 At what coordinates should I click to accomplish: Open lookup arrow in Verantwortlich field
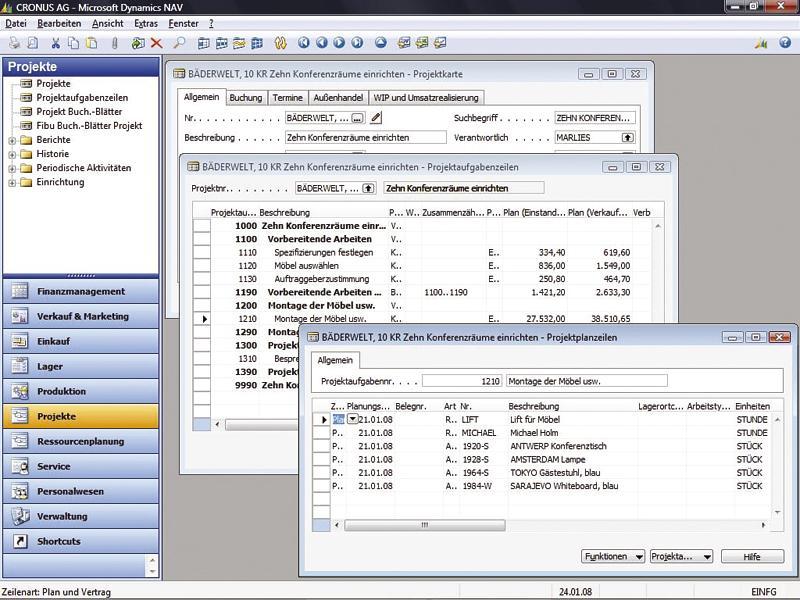point(628,138)
